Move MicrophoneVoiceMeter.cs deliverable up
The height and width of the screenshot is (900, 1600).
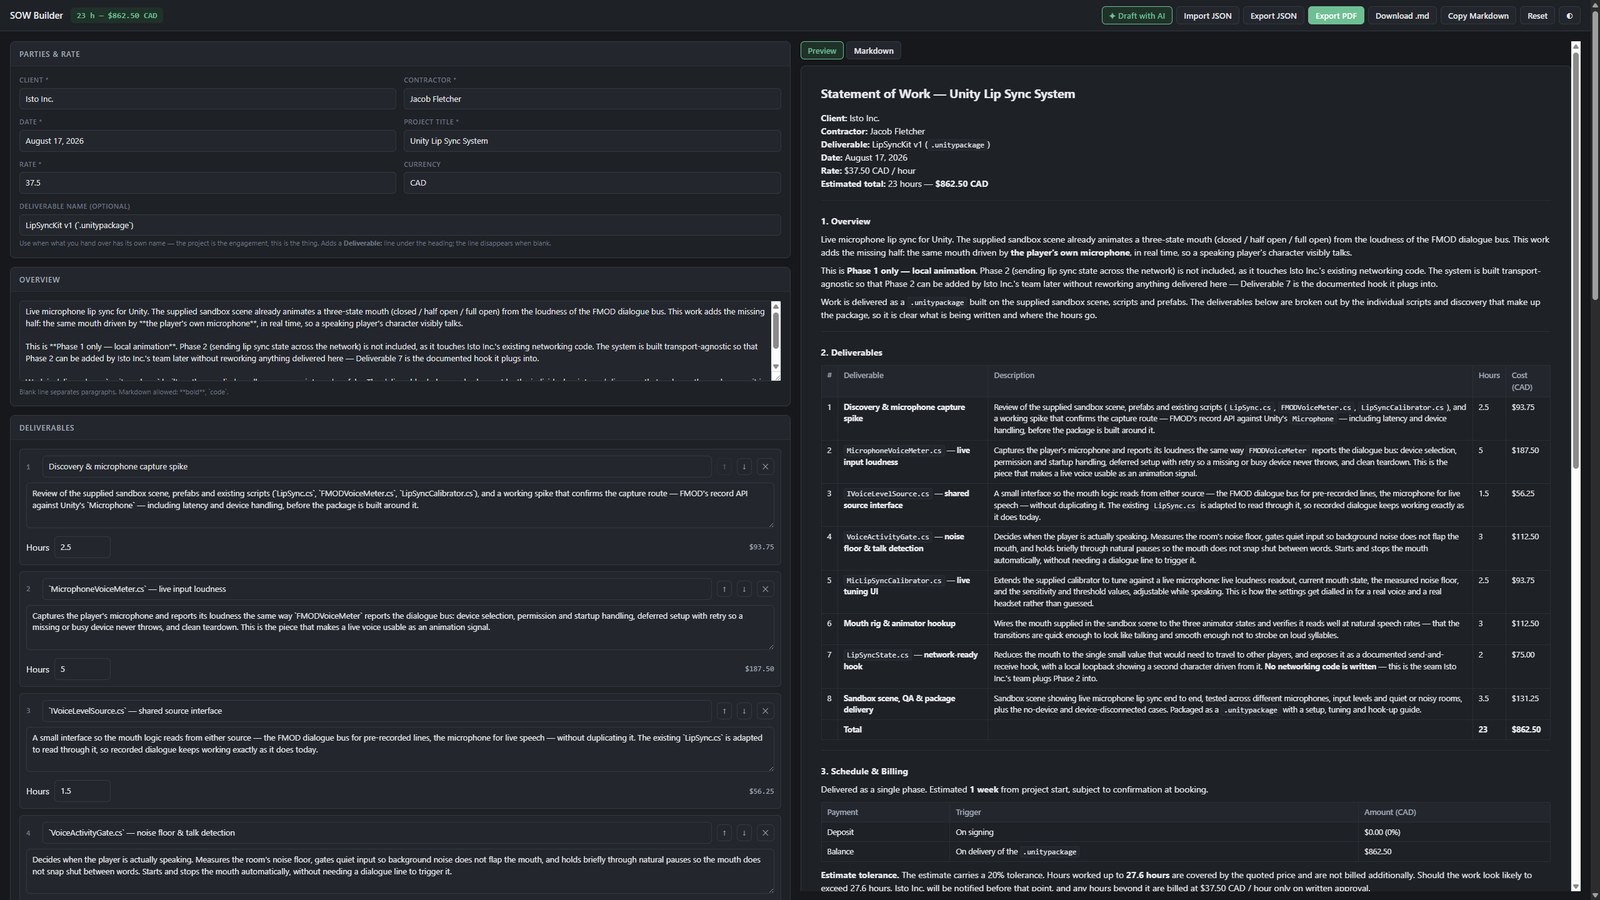pyautogui.click(x=724, y=589)
